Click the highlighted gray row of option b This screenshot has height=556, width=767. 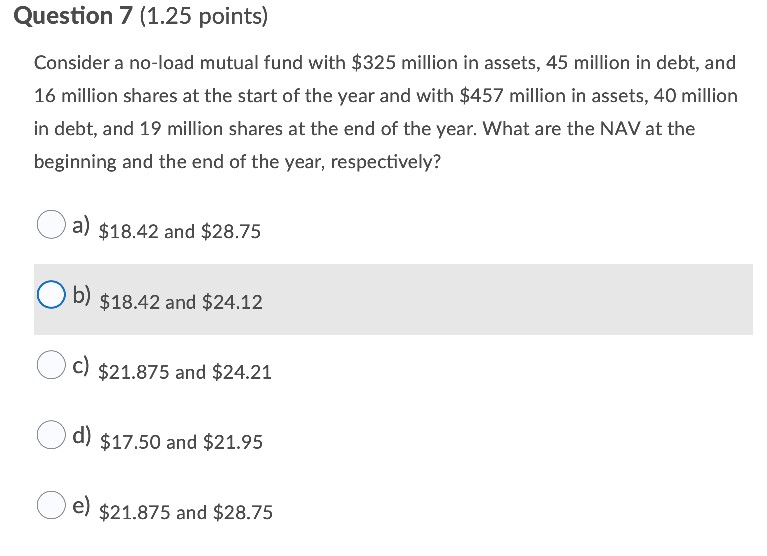coord(393,299)
